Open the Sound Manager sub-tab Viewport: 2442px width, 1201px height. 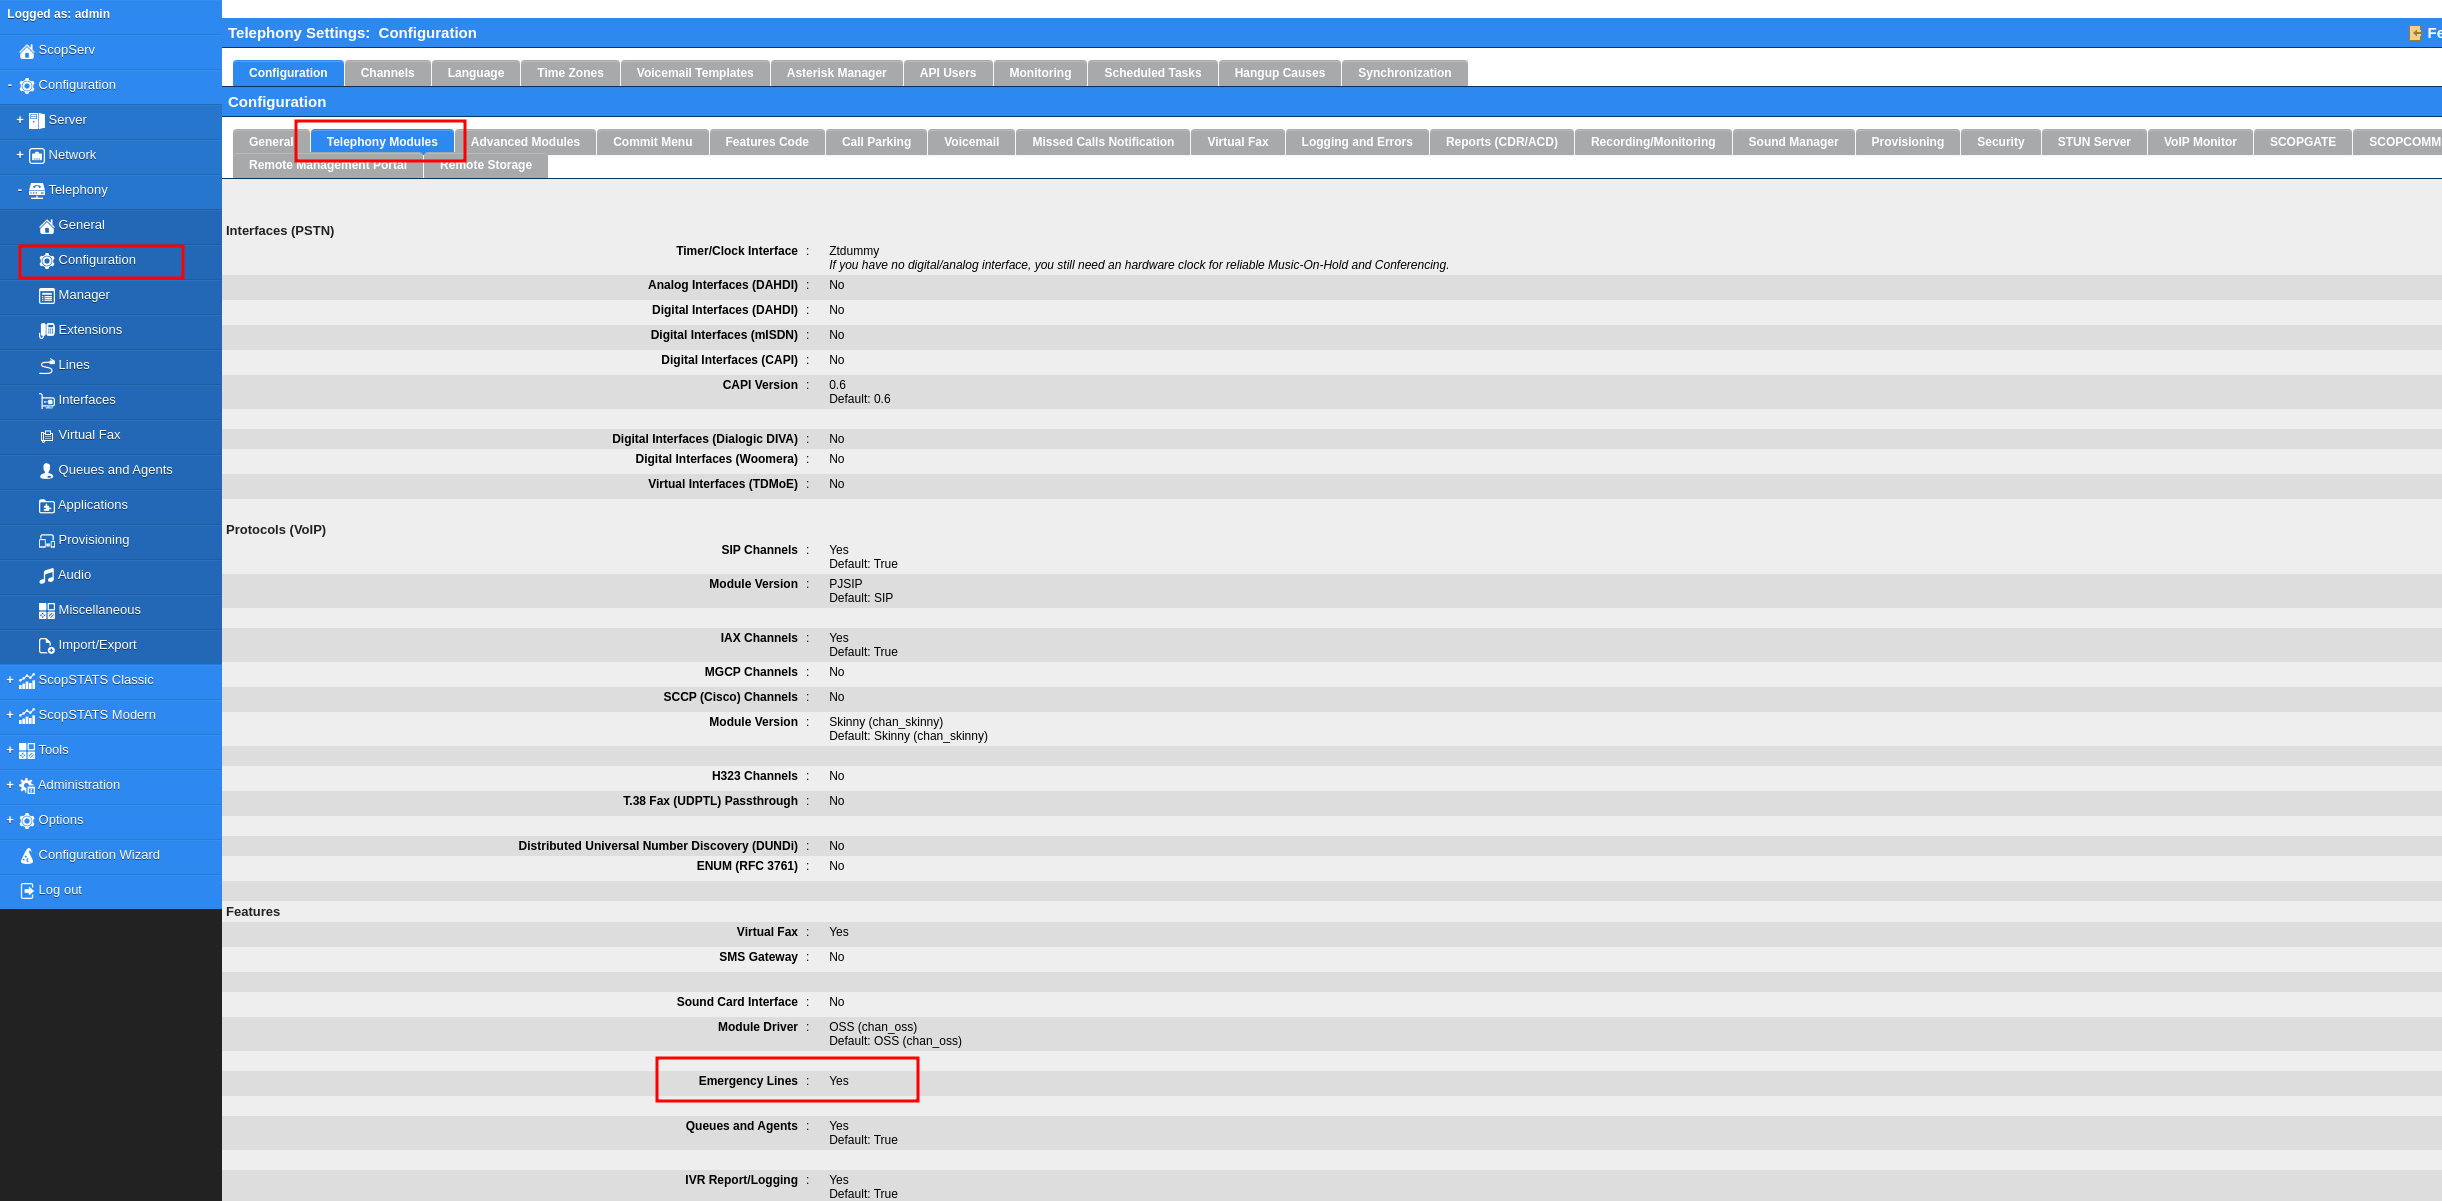tap(1793, 142)
